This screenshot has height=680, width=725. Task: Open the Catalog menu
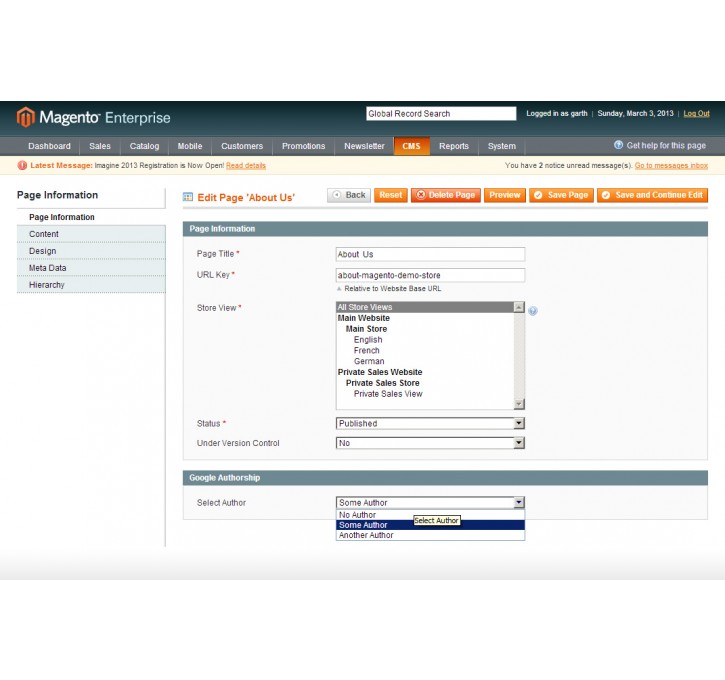[144, 146]
